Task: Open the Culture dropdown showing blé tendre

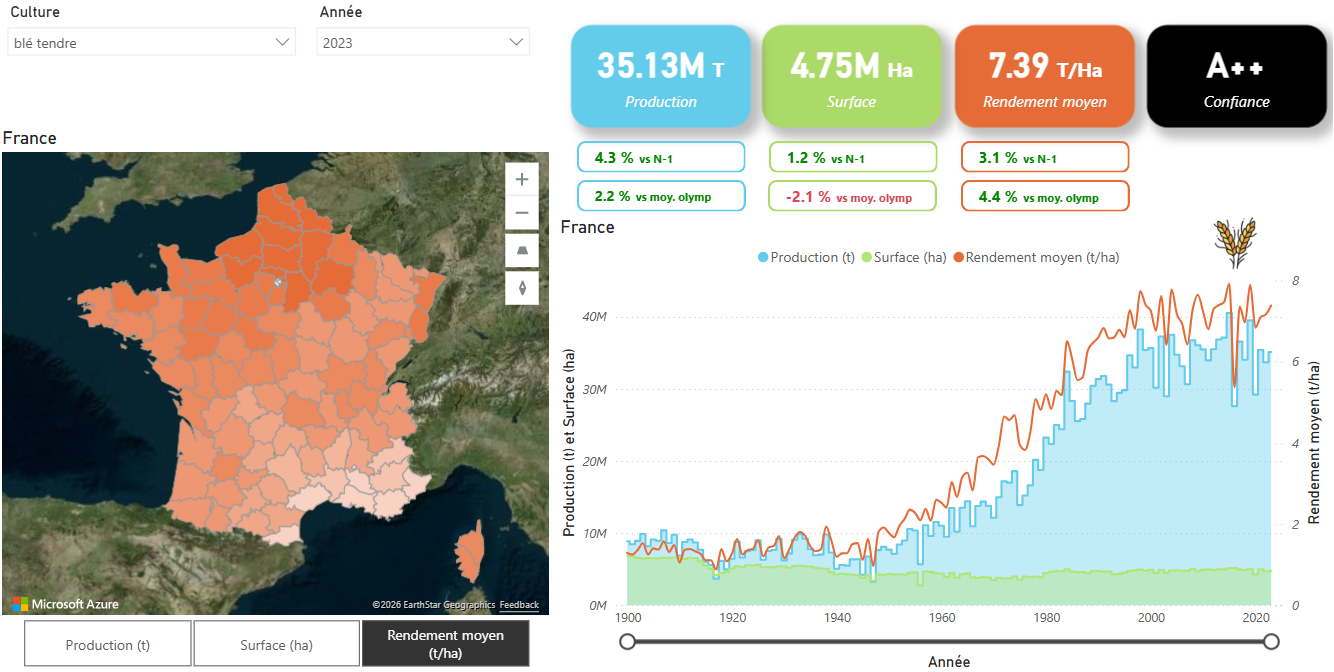Action: coord(151,43)
